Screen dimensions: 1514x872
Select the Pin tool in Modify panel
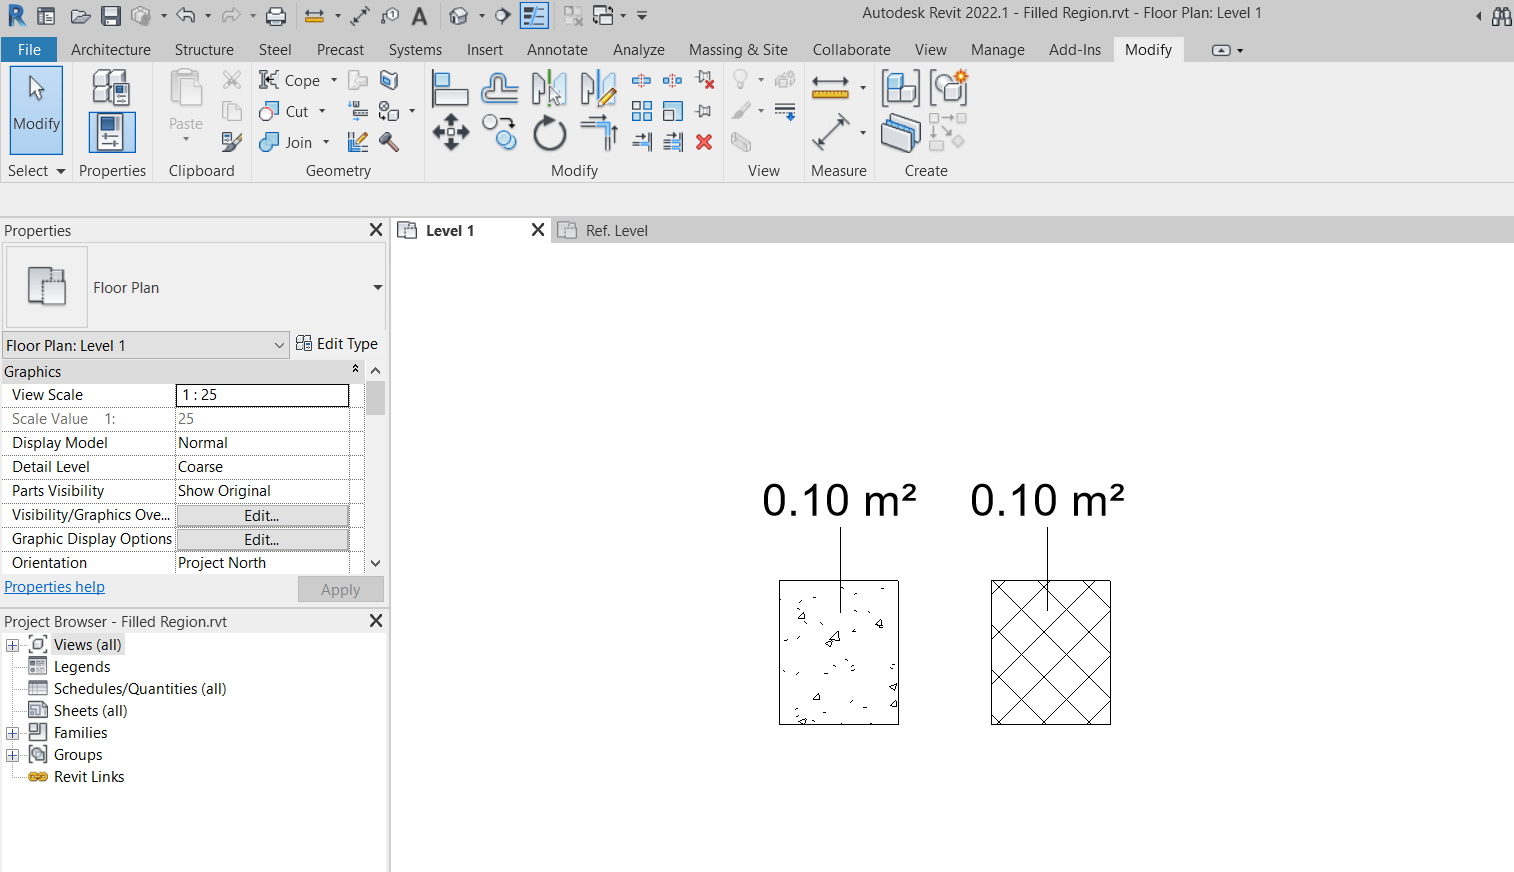click(x=703, y=110)
